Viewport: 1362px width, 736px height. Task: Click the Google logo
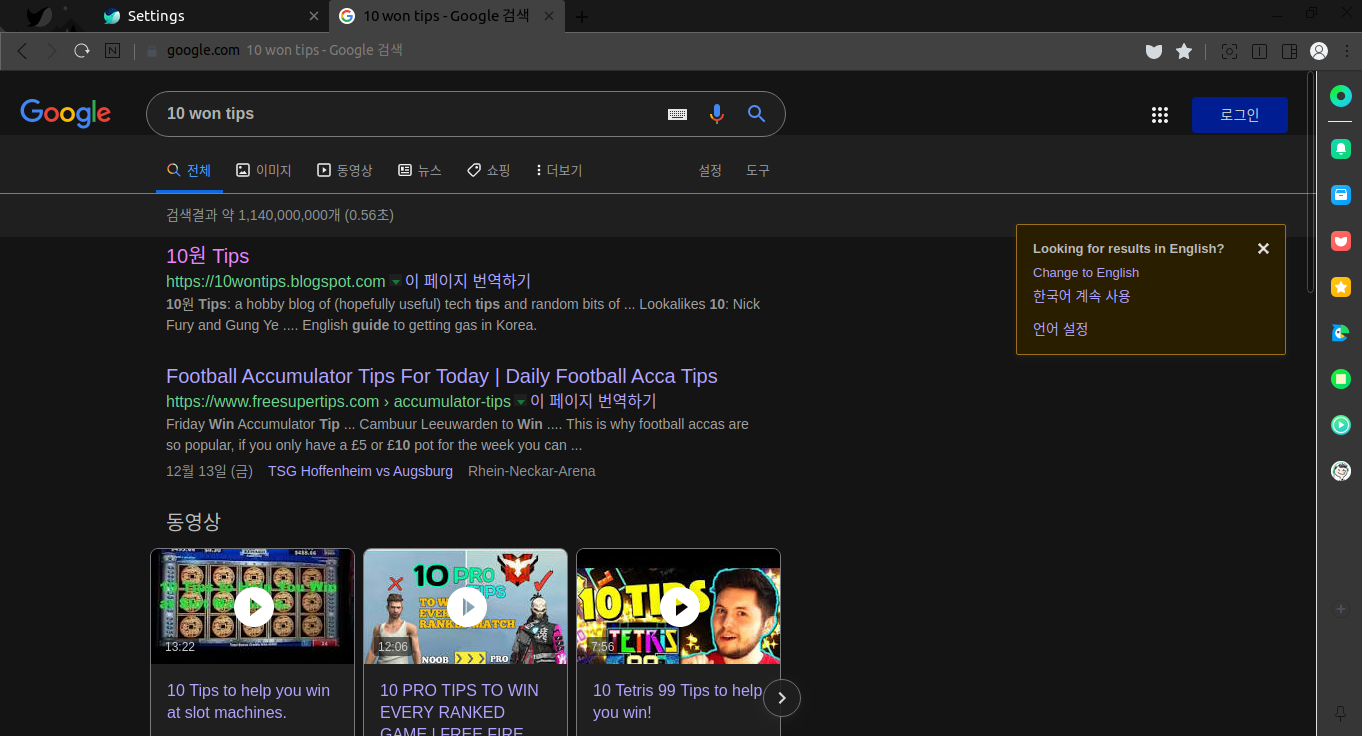tap(65, 114)
